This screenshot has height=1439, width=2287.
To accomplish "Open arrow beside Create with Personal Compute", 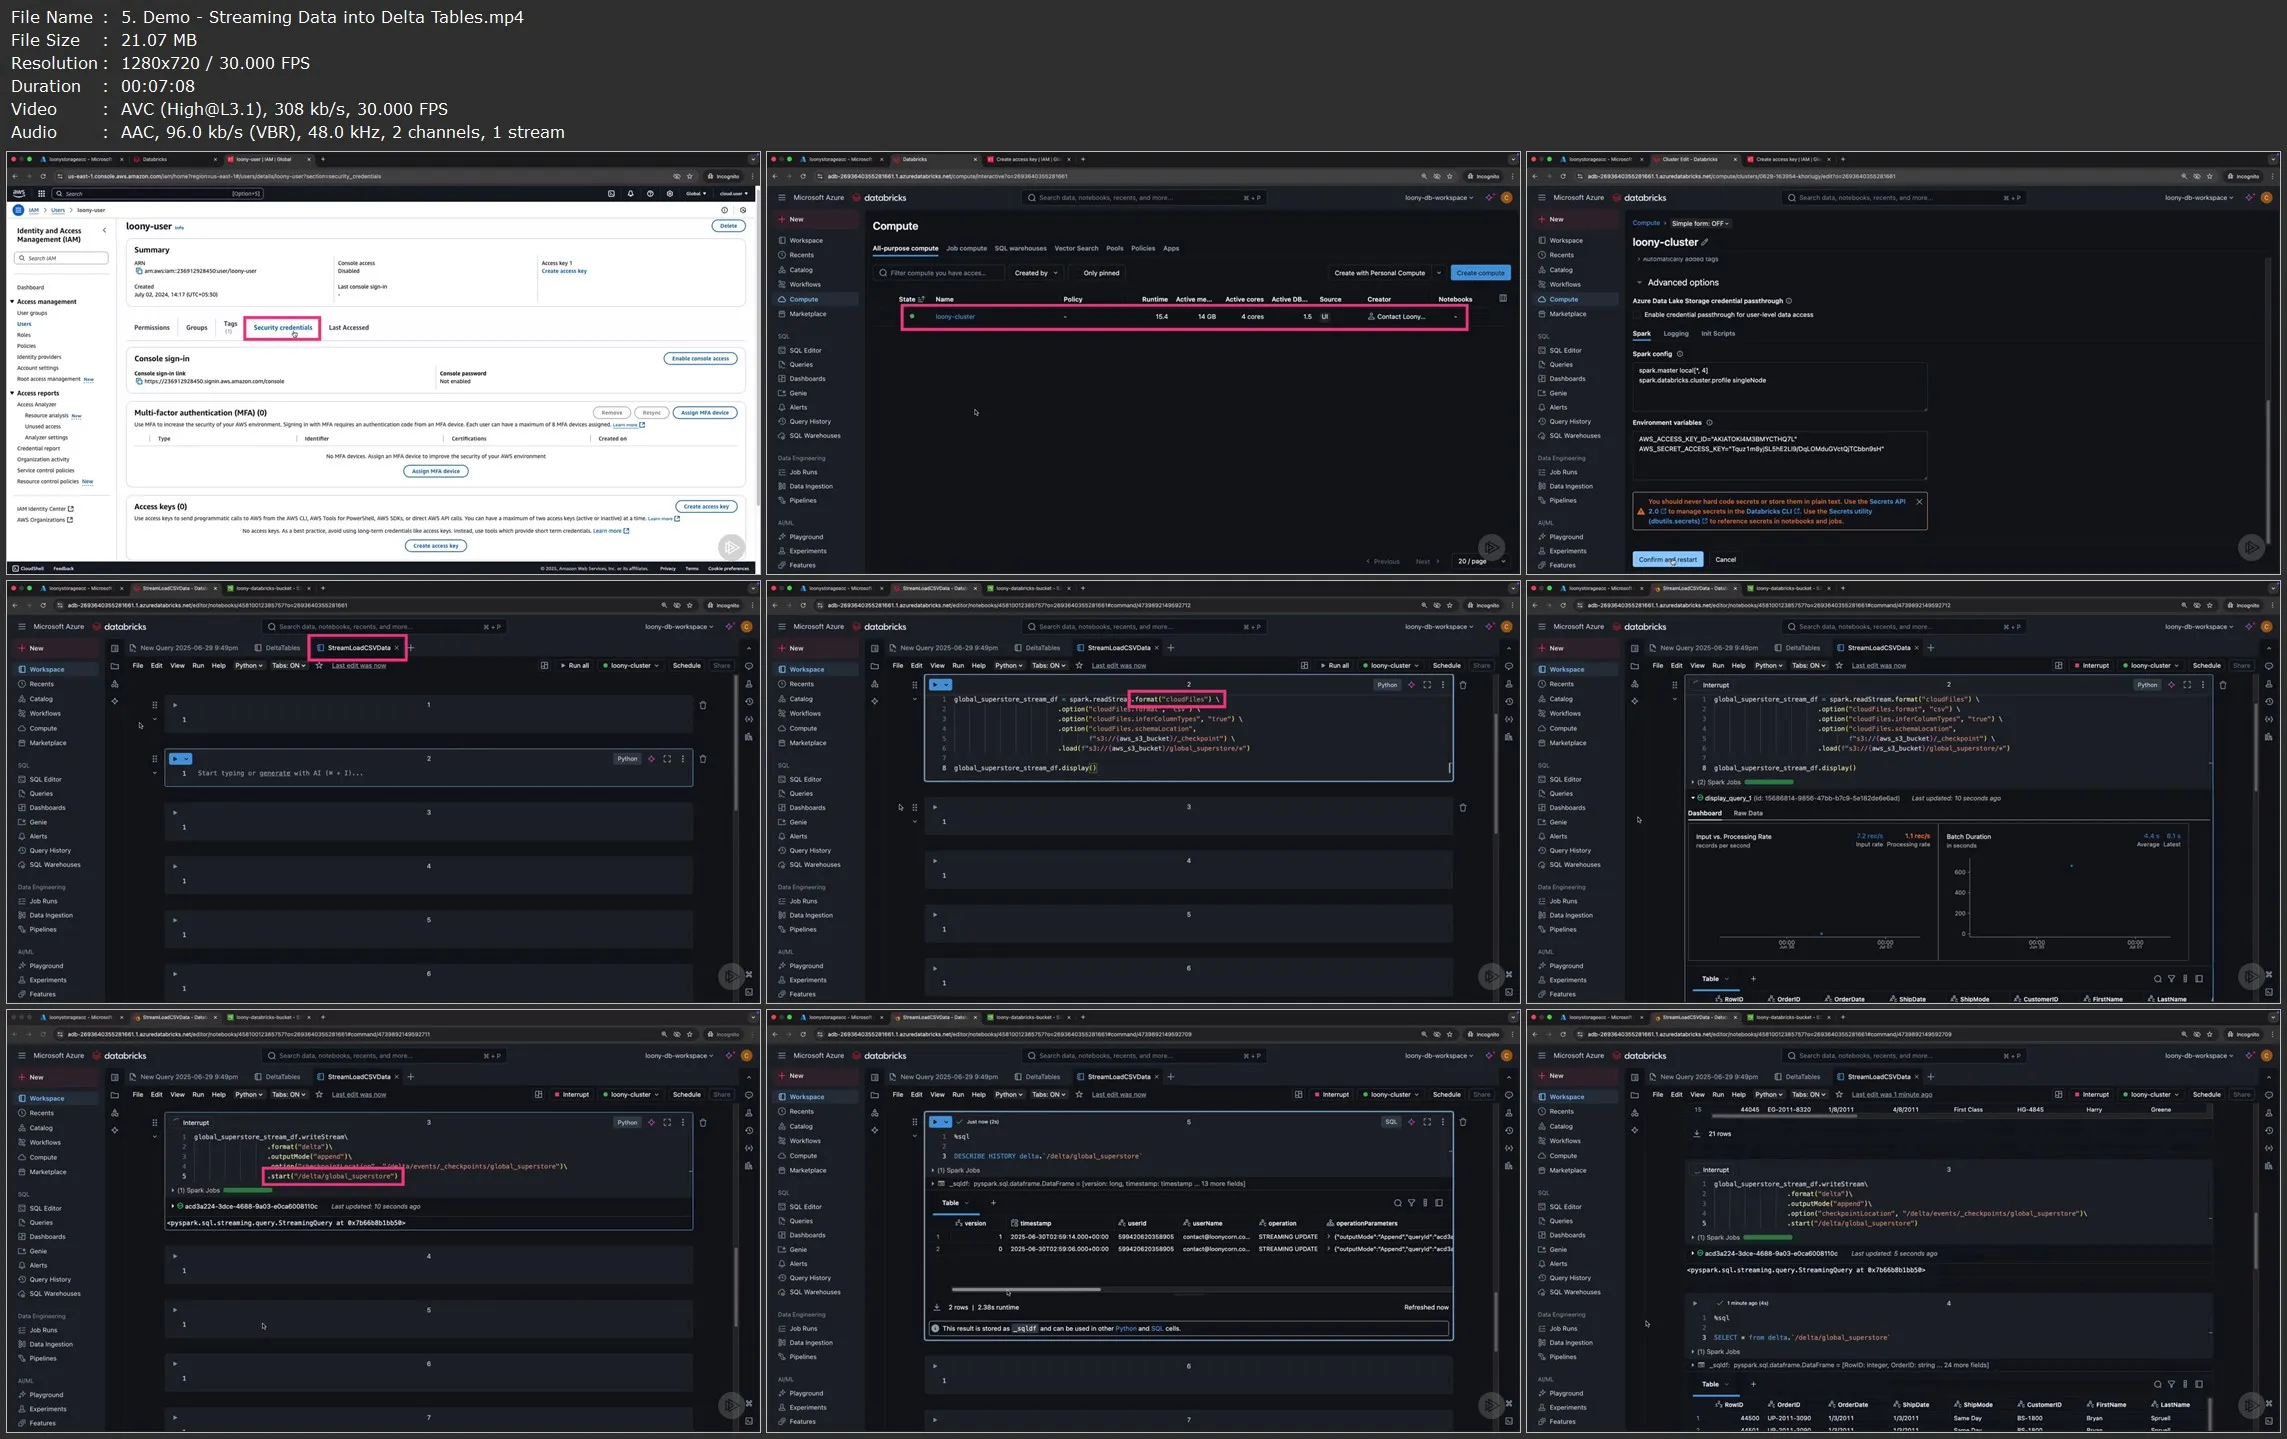I will tap(1439, 273).
